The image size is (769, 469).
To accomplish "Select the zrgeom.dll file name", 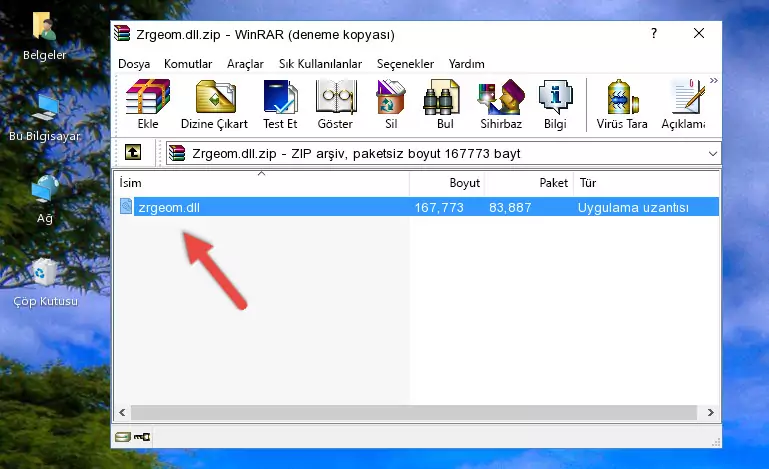I will (x=169, y=208).
